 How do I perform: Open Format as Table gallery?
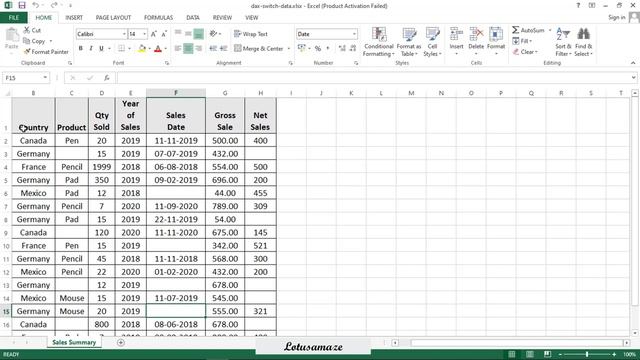(x=409, y=42)
